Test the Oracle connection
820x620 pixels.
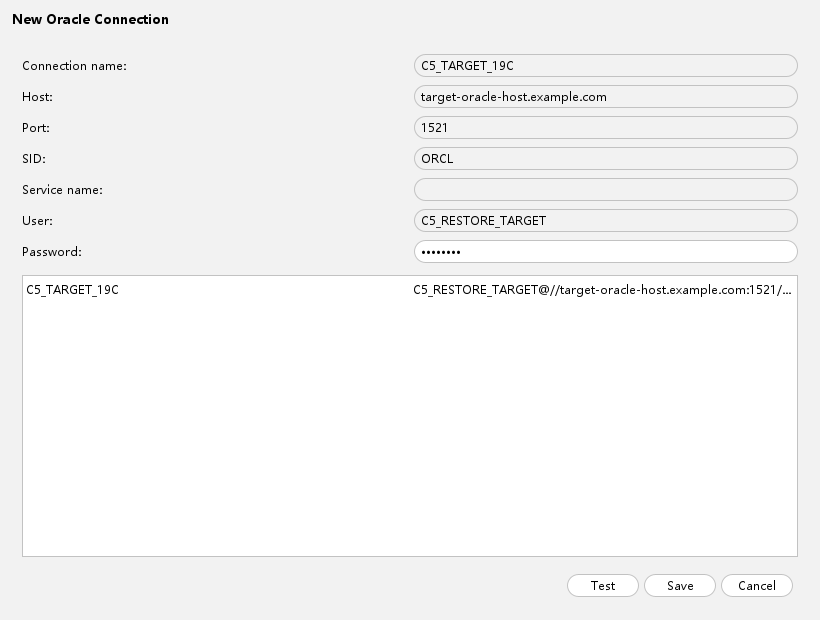point(602,585)
